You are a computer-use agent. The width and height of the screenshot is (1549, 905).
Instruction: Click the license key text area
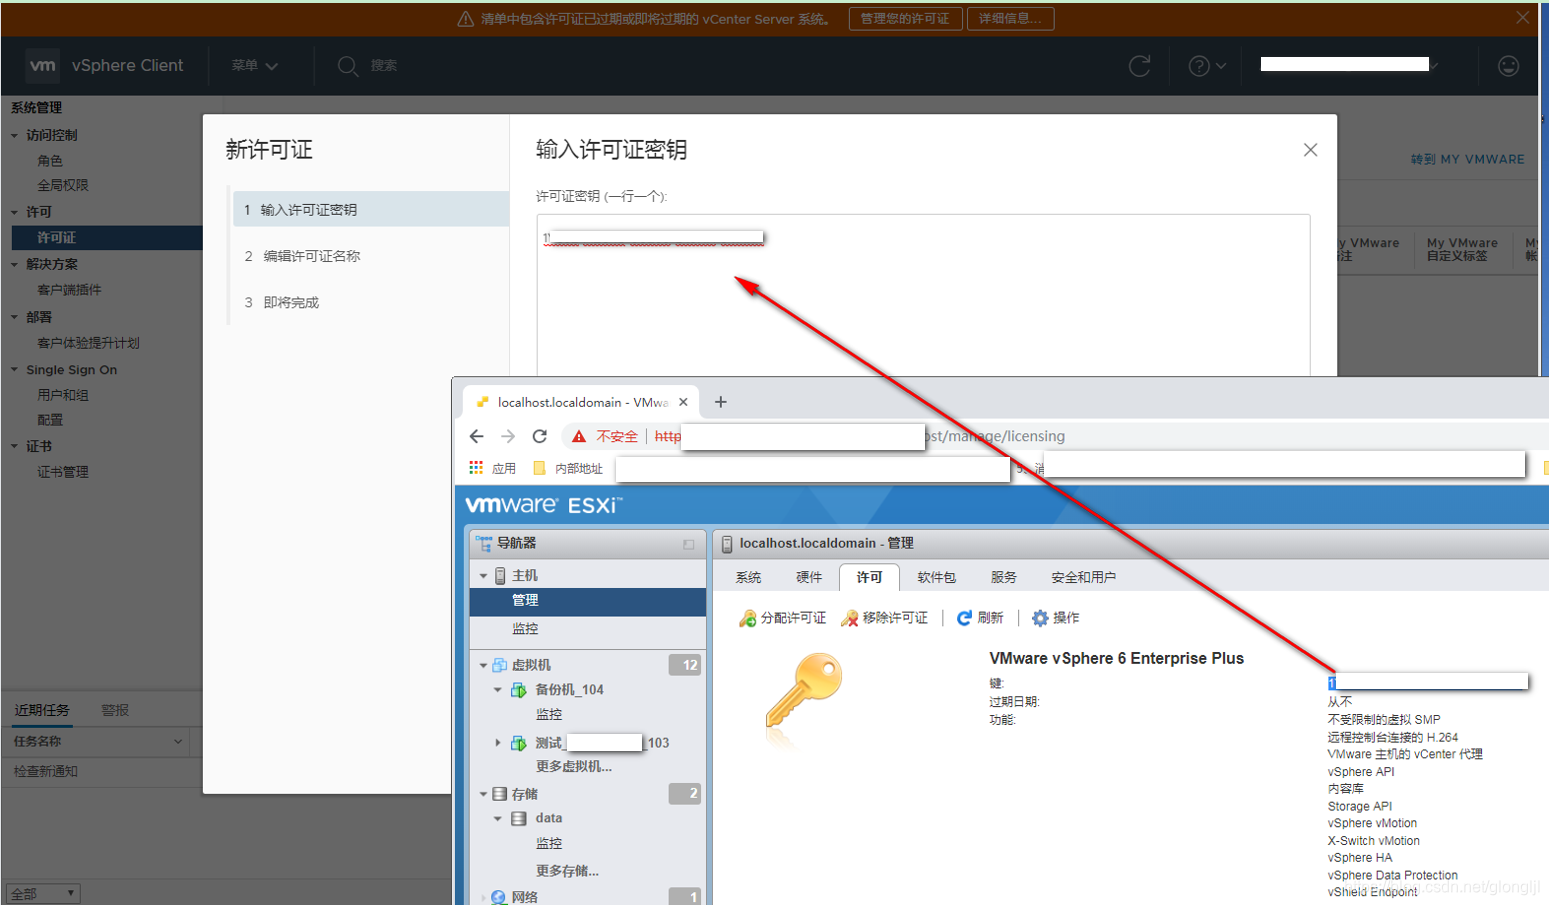(923, 295)
